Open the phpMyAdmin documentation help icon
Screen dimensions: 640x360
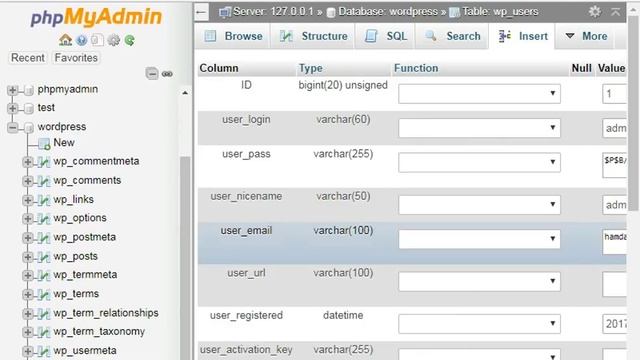click(82, 40)
